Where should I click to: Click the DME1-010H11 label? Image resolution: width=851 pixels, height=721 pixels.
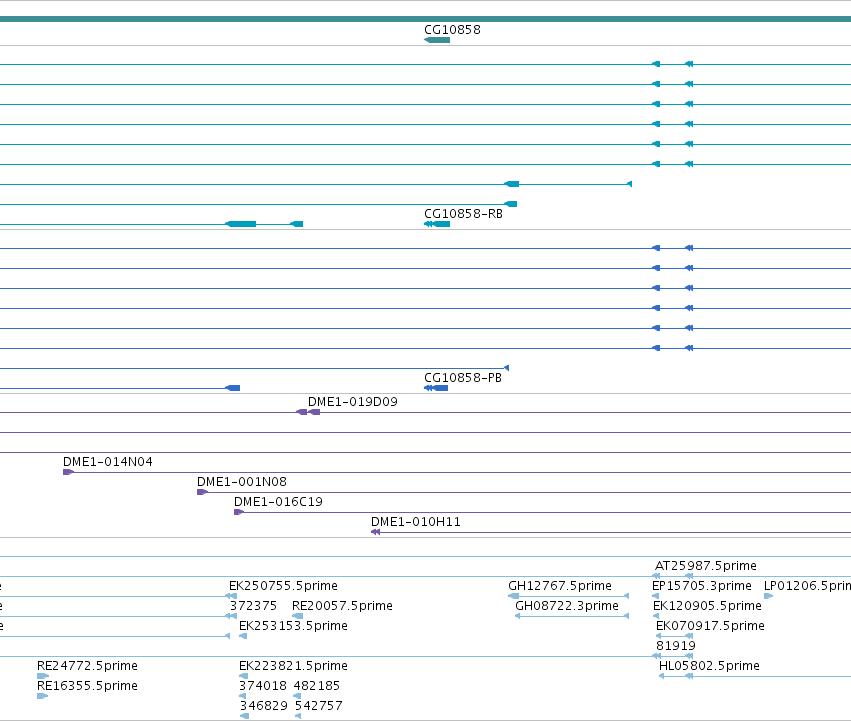pyautogui.click(x=416, y=522)
